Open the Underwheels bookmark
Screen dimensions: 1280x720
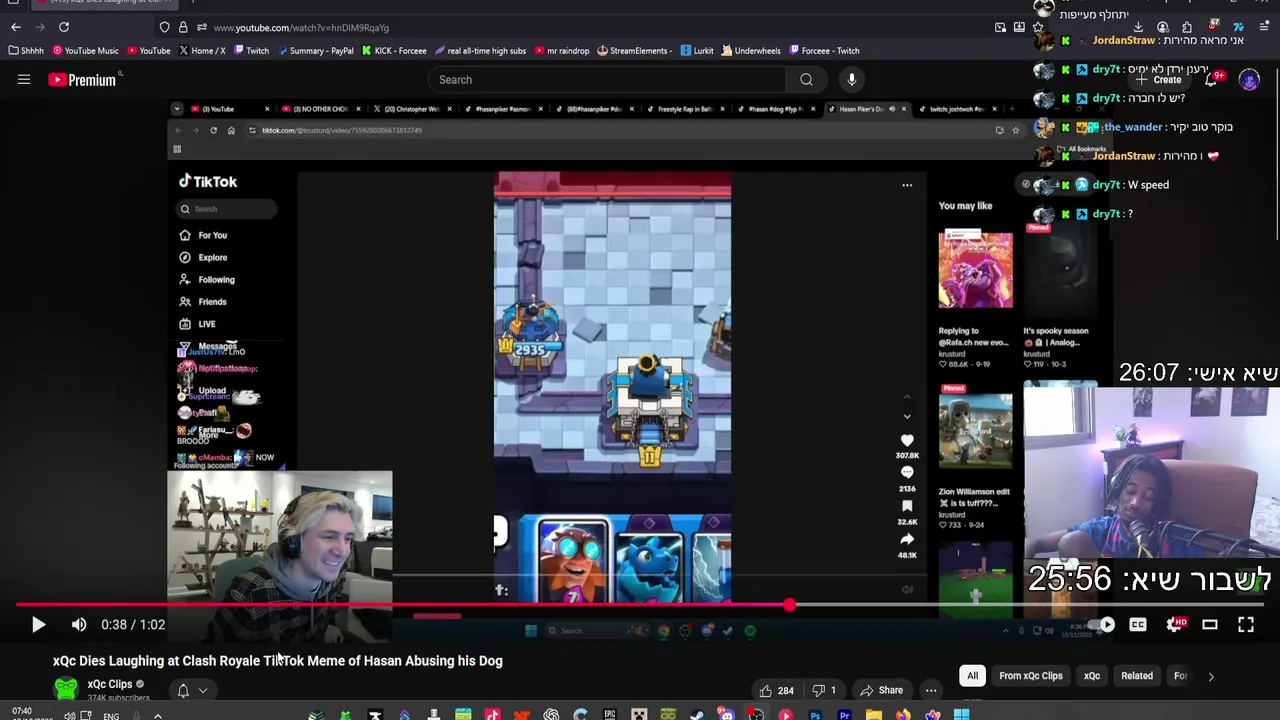750,51
